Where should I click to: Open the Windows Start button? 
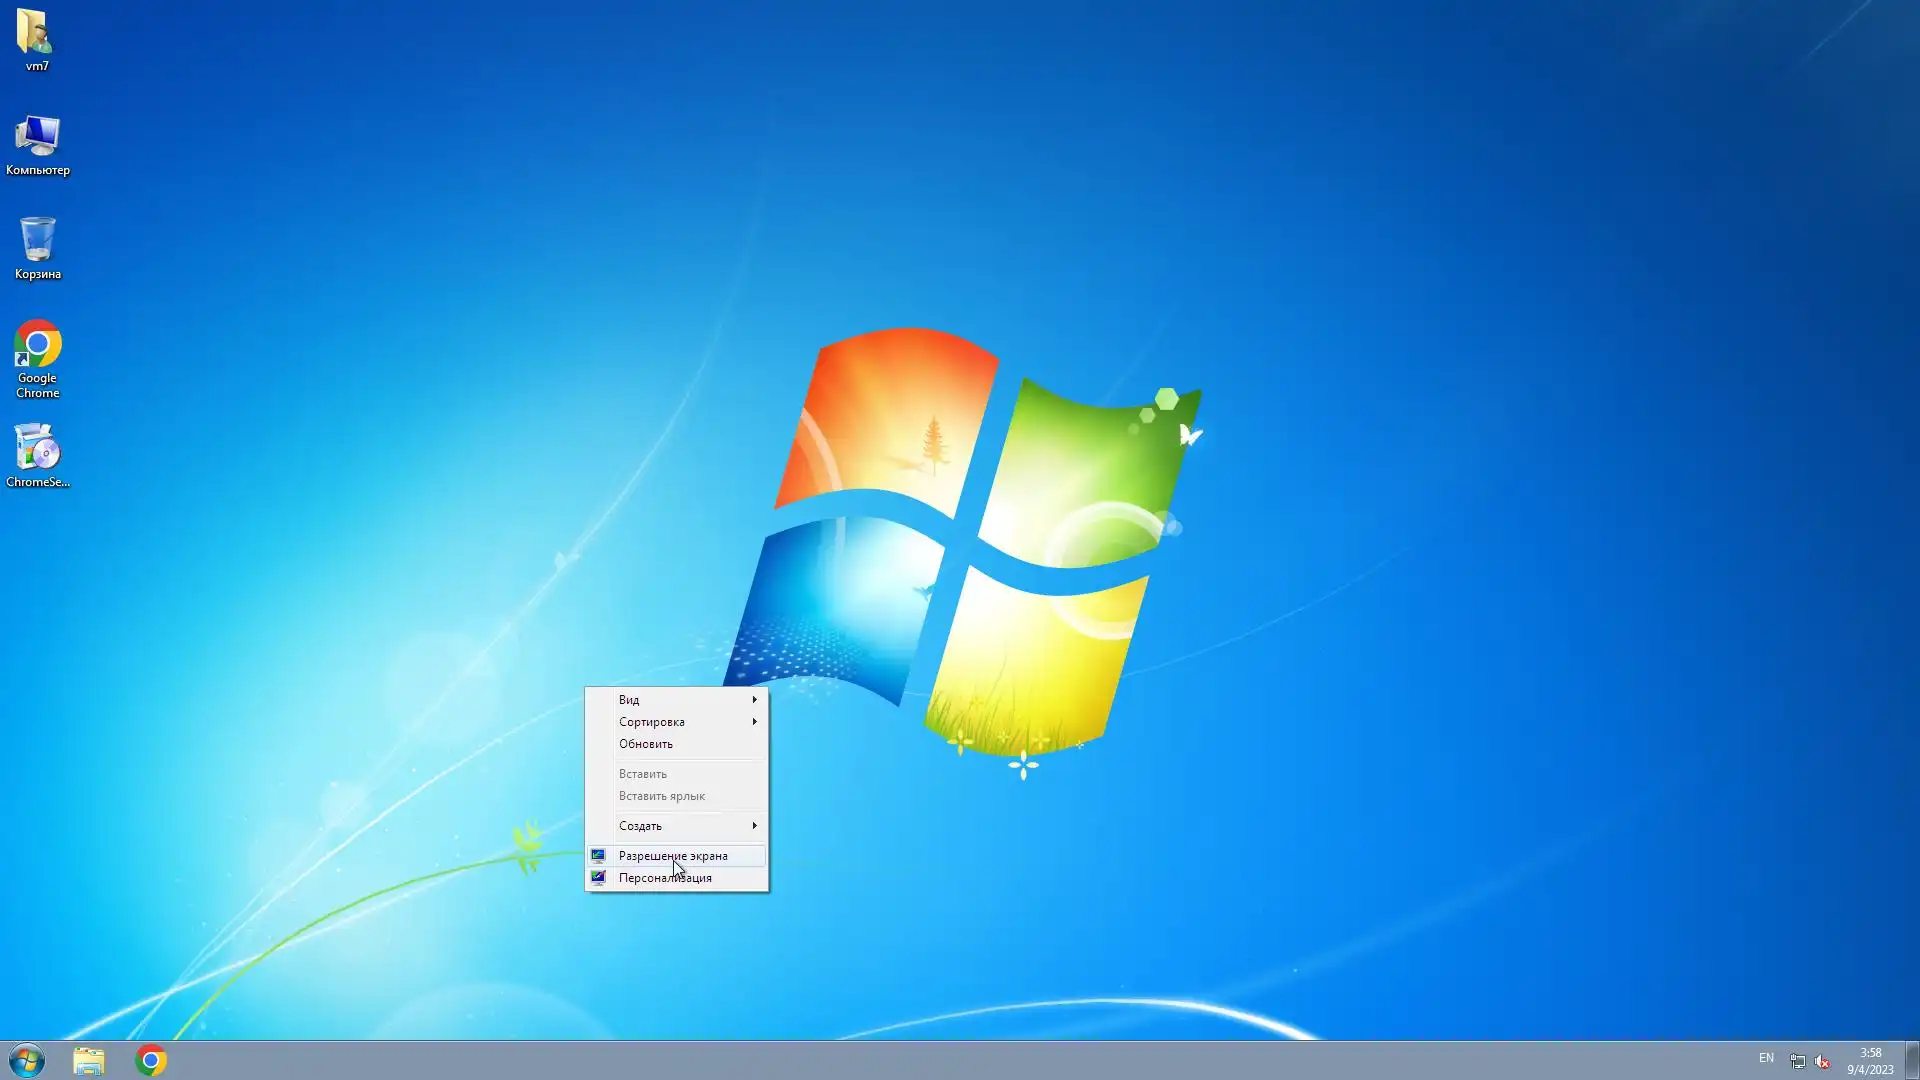27,1060
